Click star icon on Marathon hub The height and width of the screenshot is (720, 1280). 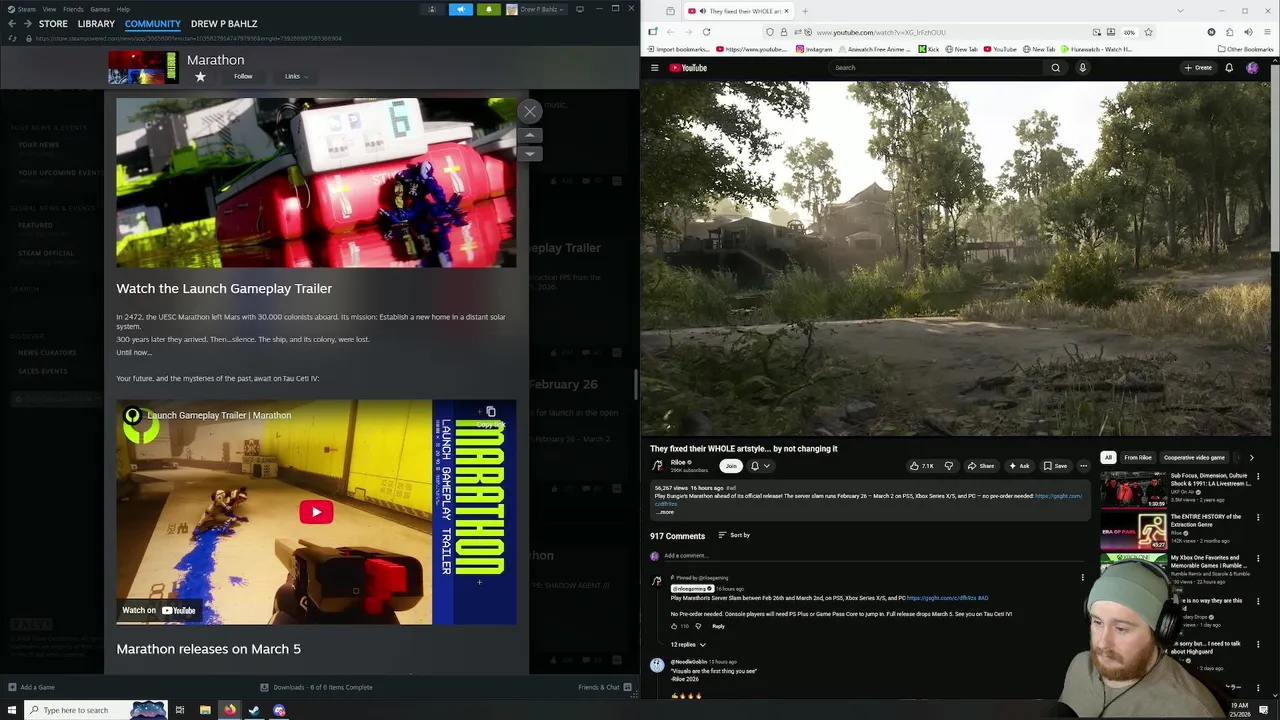(200, 76)
